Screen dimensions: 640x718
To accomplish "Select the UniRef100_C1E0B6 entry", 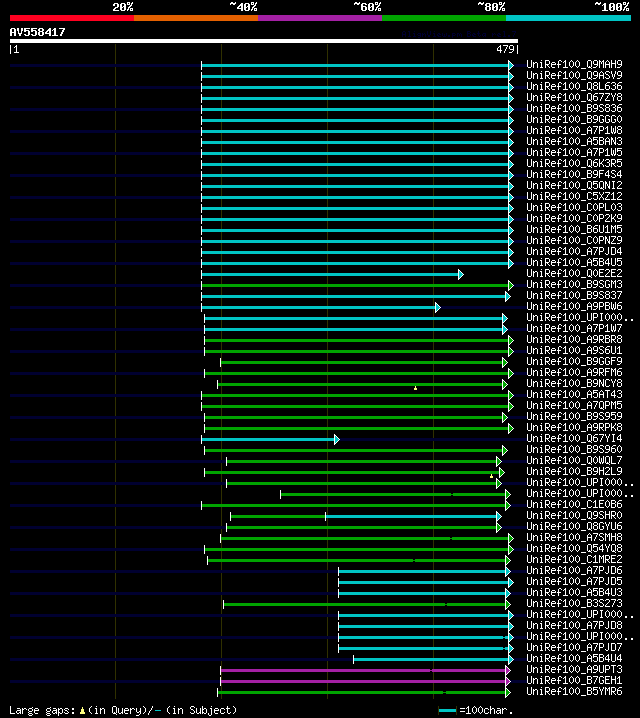I will coord(574,504).
